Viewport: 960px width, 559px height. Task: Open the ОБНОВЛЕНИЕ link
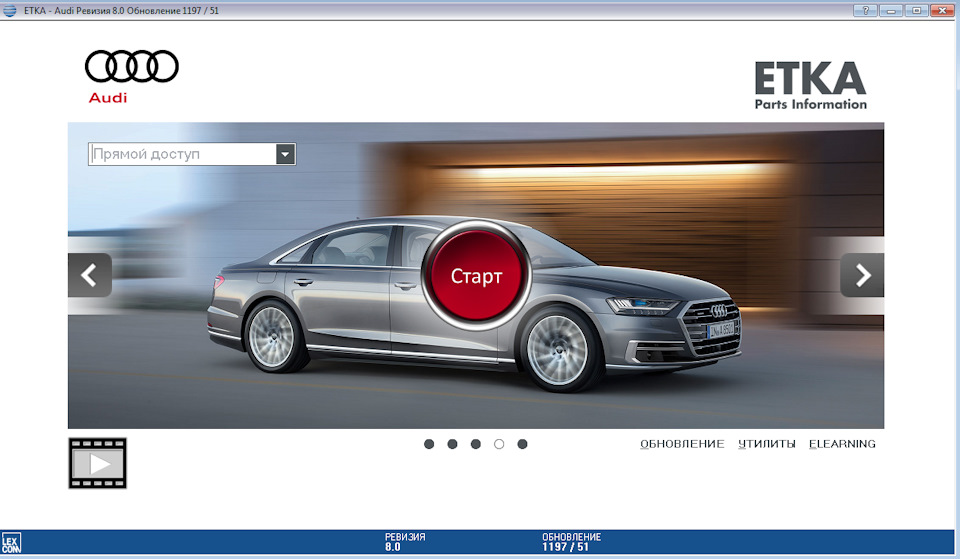(x=682, y=444)
